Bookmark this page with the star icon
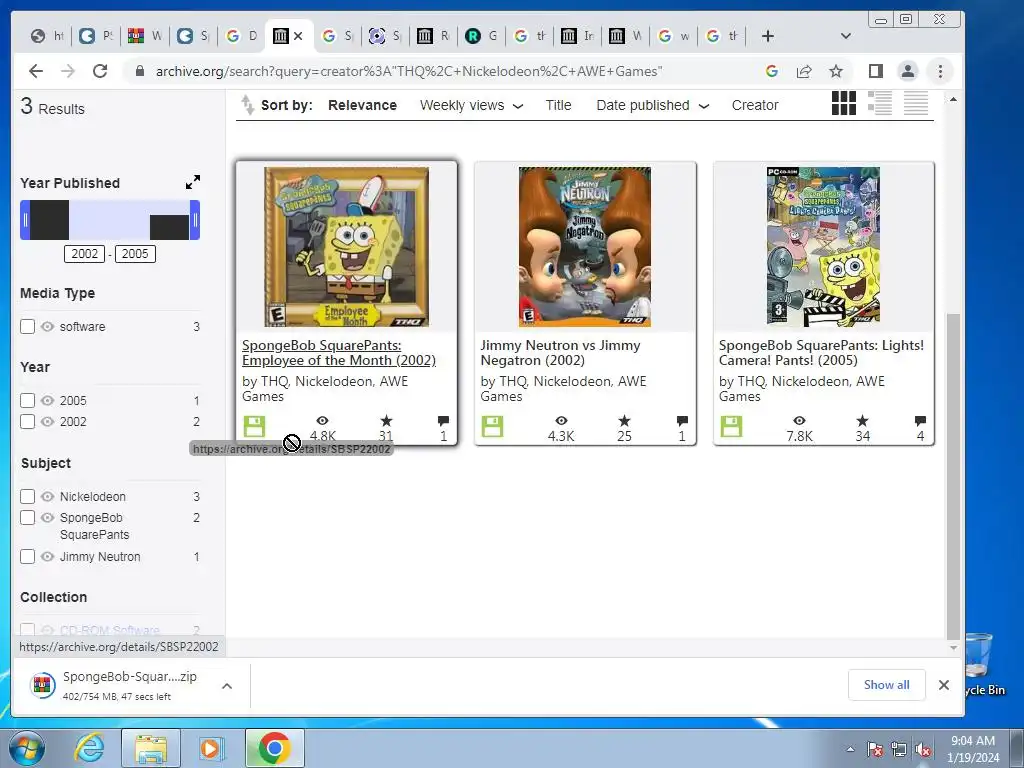The image size is (1024, 768). [836, 71]
